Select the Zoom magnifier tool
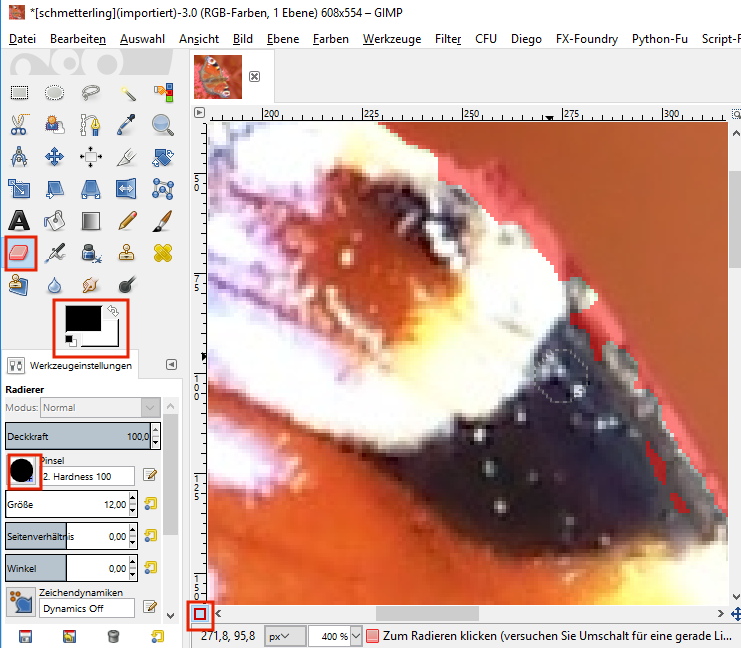 coord(163,125)
